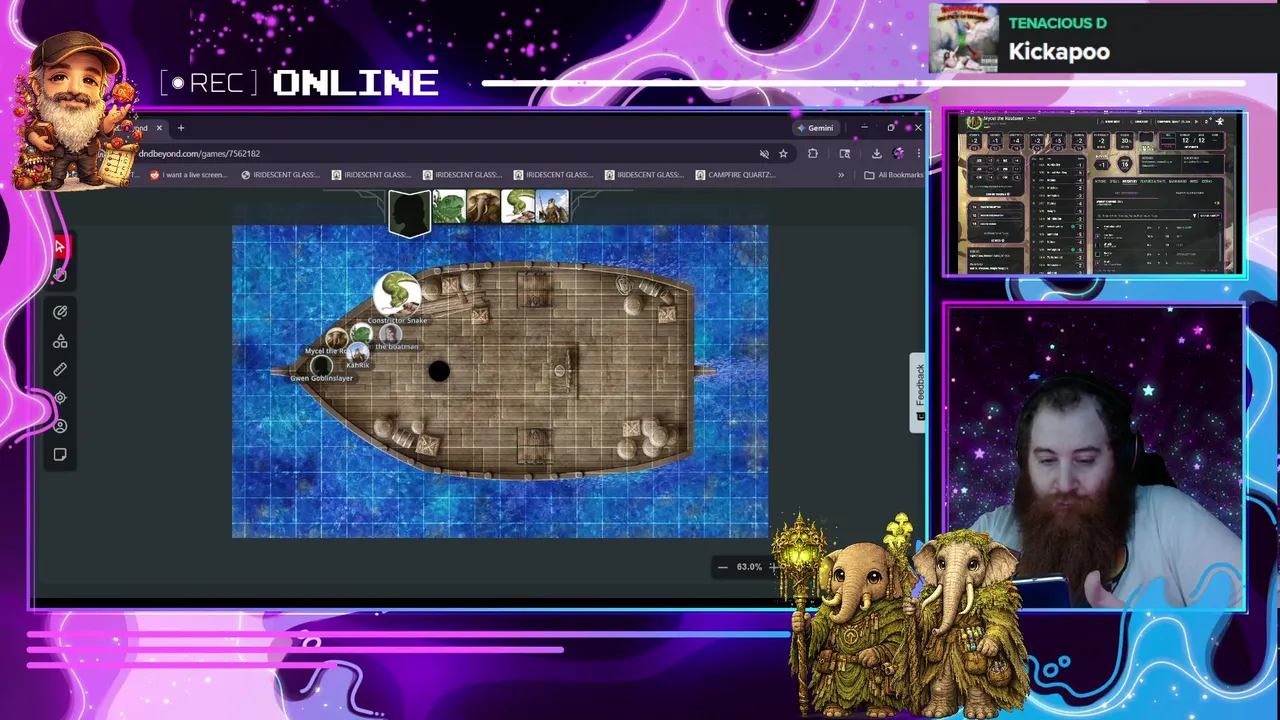Select the silhouette portrait in initiative tracker

coord(409,212)
